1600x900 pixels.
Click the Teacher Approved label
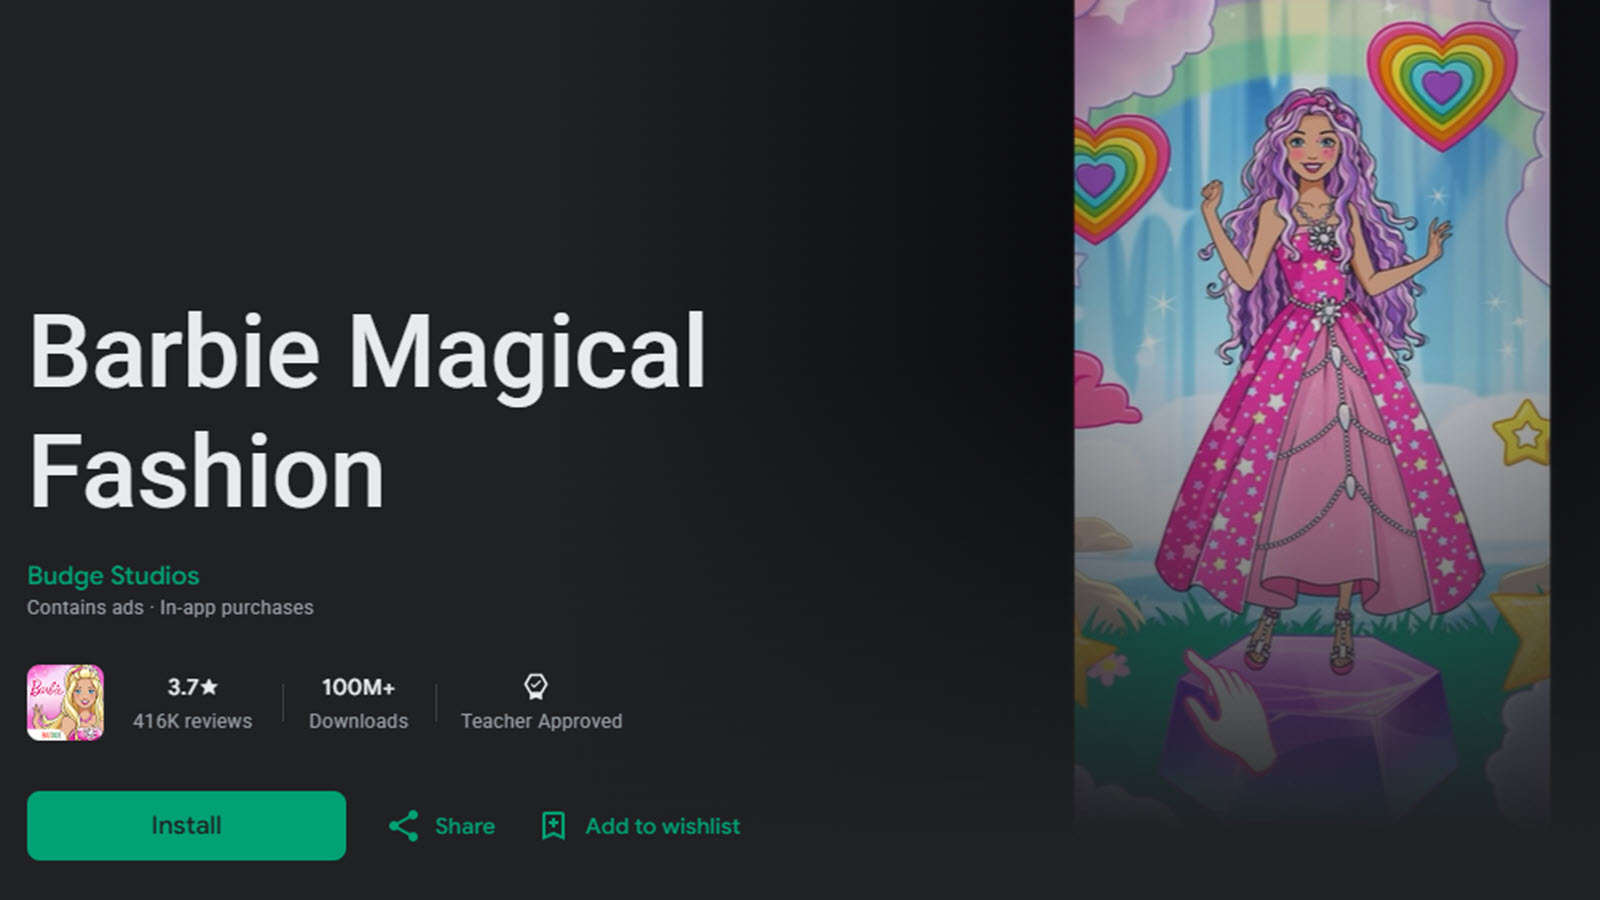(541, 721)
